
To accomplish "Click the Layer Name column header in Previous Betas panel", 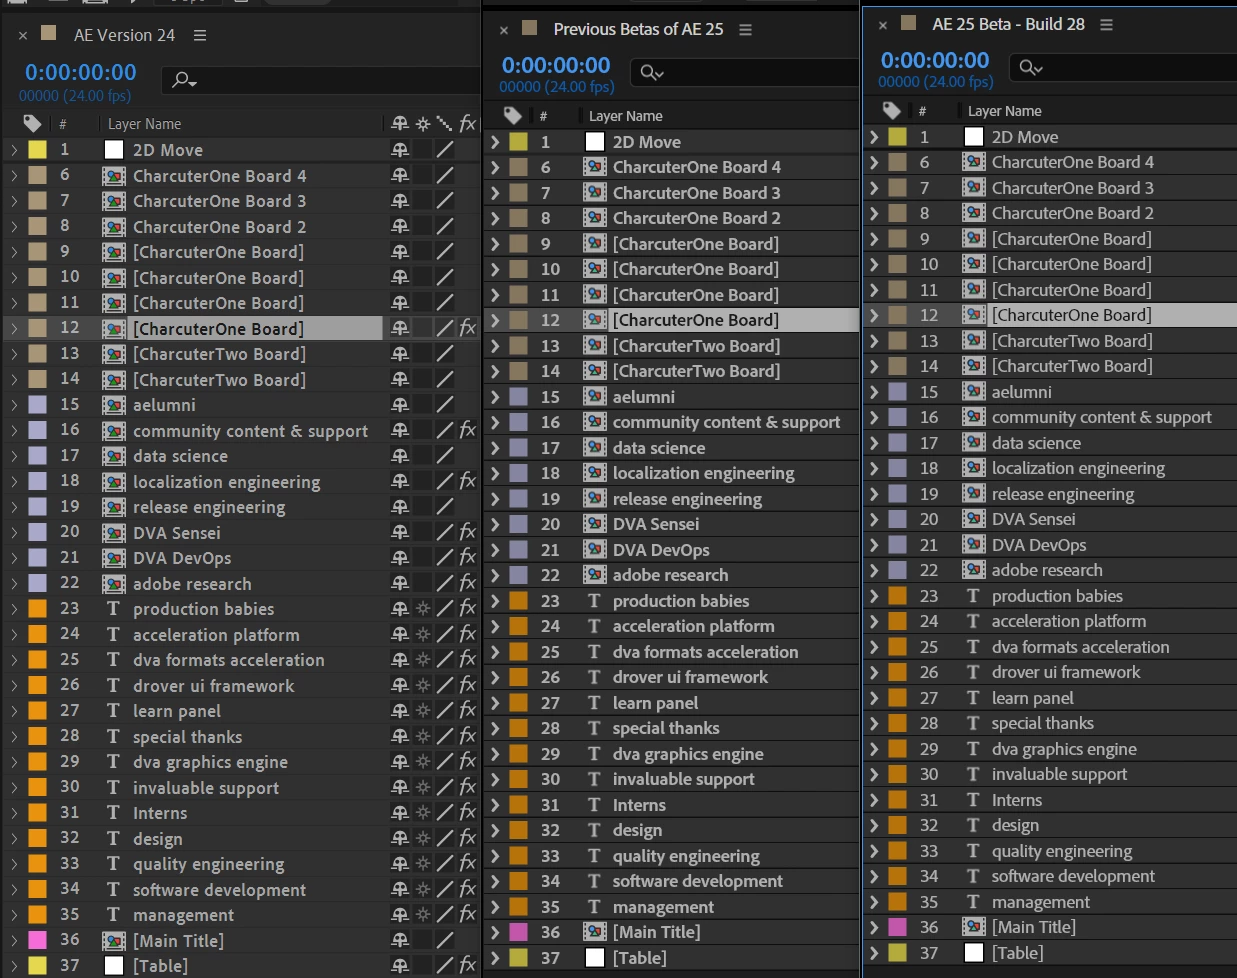I will tap(626, 116).
